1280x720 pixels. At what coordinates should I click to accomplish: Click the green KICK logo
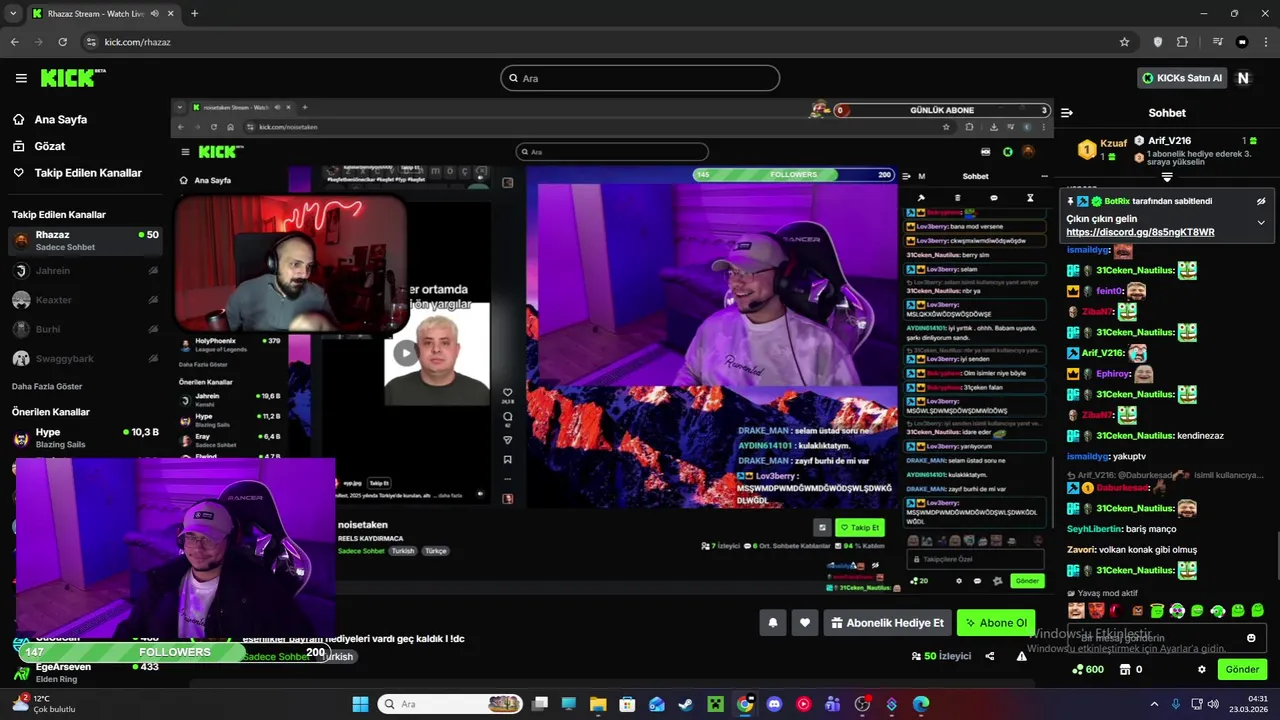[73, 78]
